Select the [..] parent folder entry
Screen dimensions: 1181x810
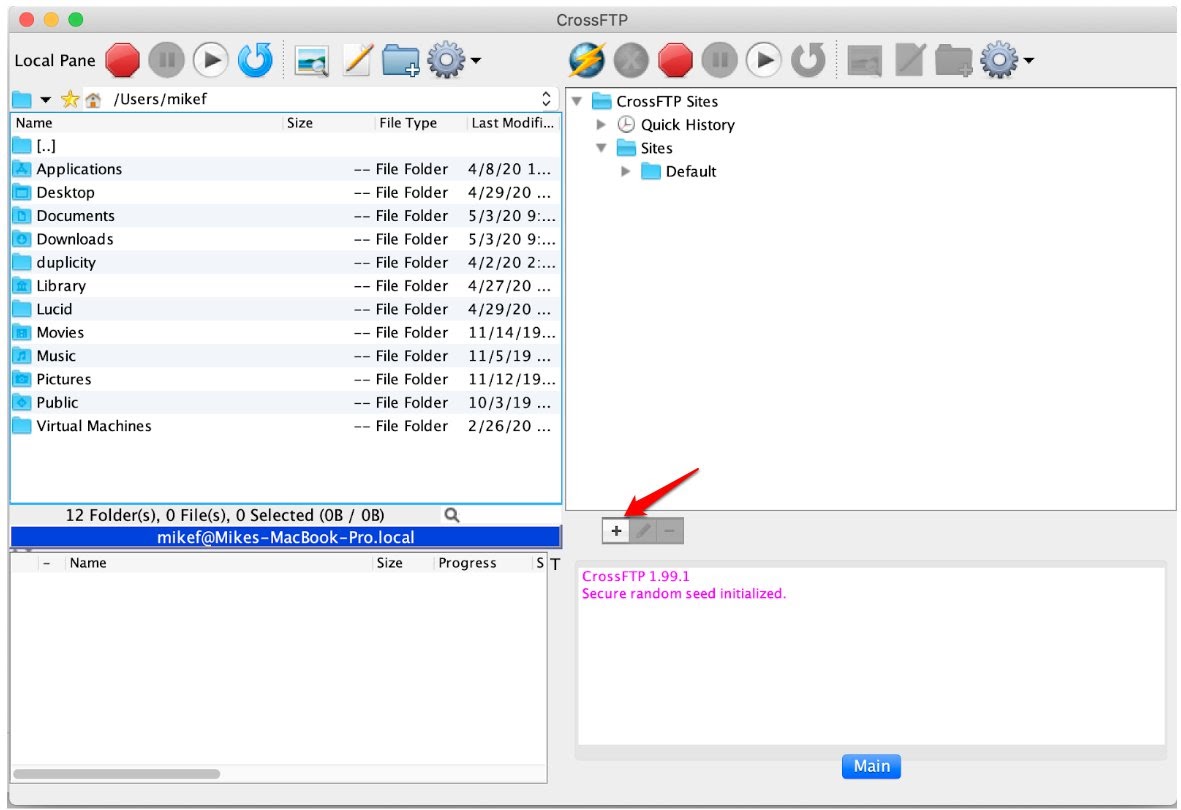[285, 145]
